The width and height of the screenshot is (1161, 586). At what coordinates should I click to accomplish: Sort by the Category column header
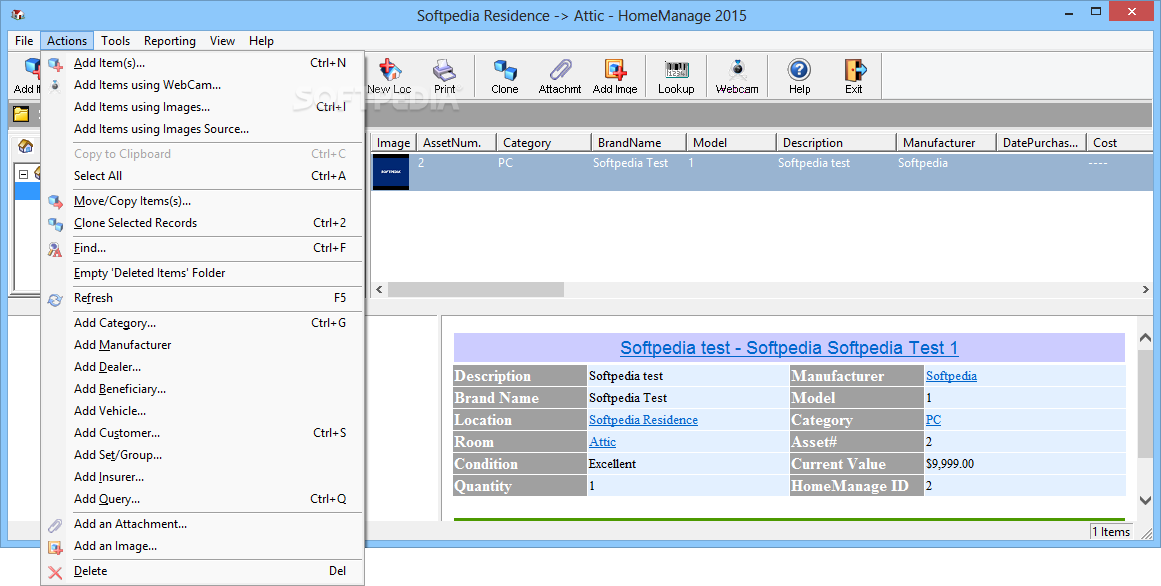[543, 143]
